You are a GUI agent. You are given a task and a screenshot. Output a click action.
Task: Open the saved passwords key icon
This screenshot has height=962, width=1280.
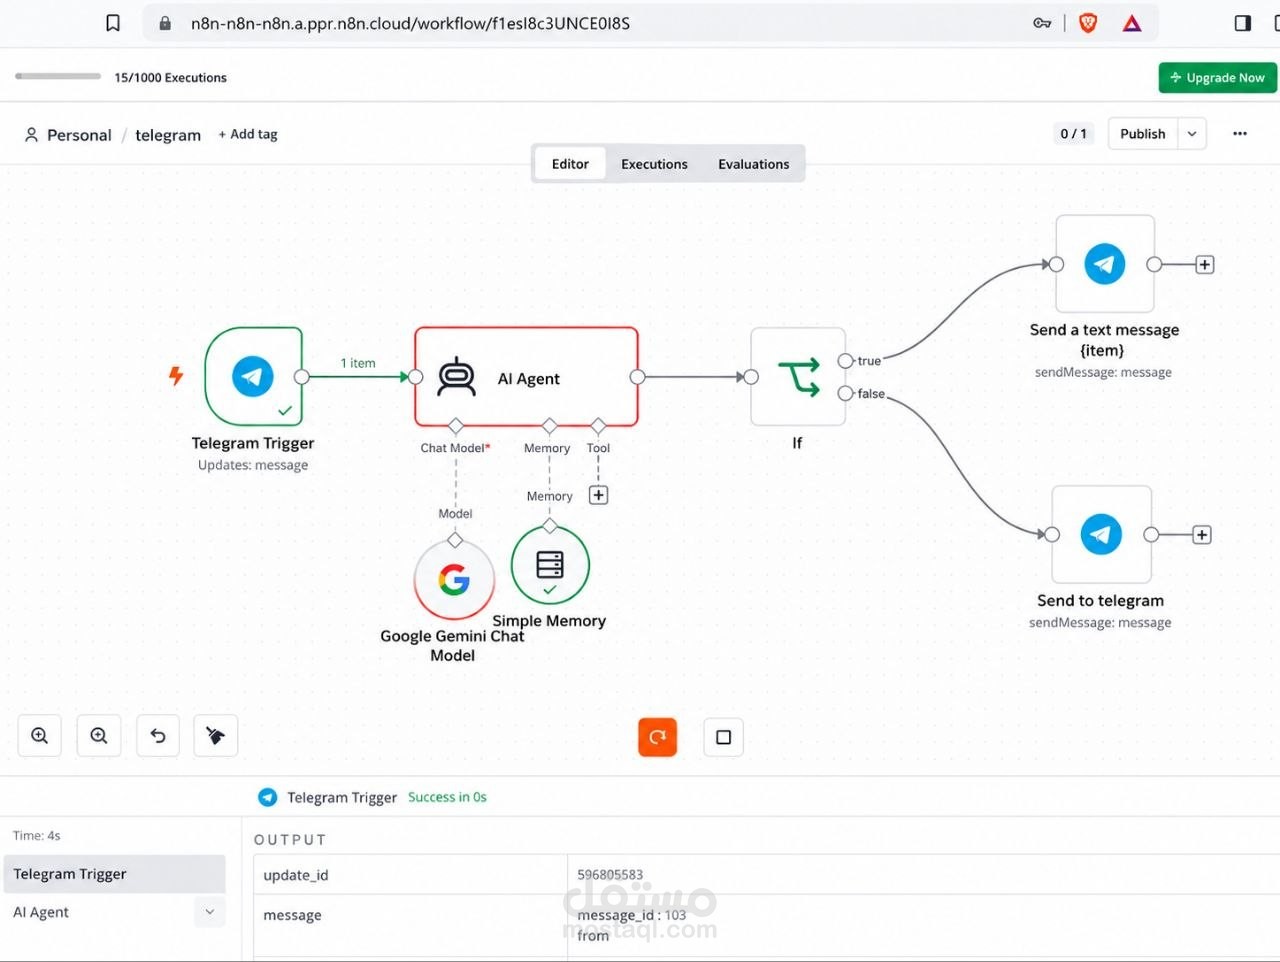1042,23
